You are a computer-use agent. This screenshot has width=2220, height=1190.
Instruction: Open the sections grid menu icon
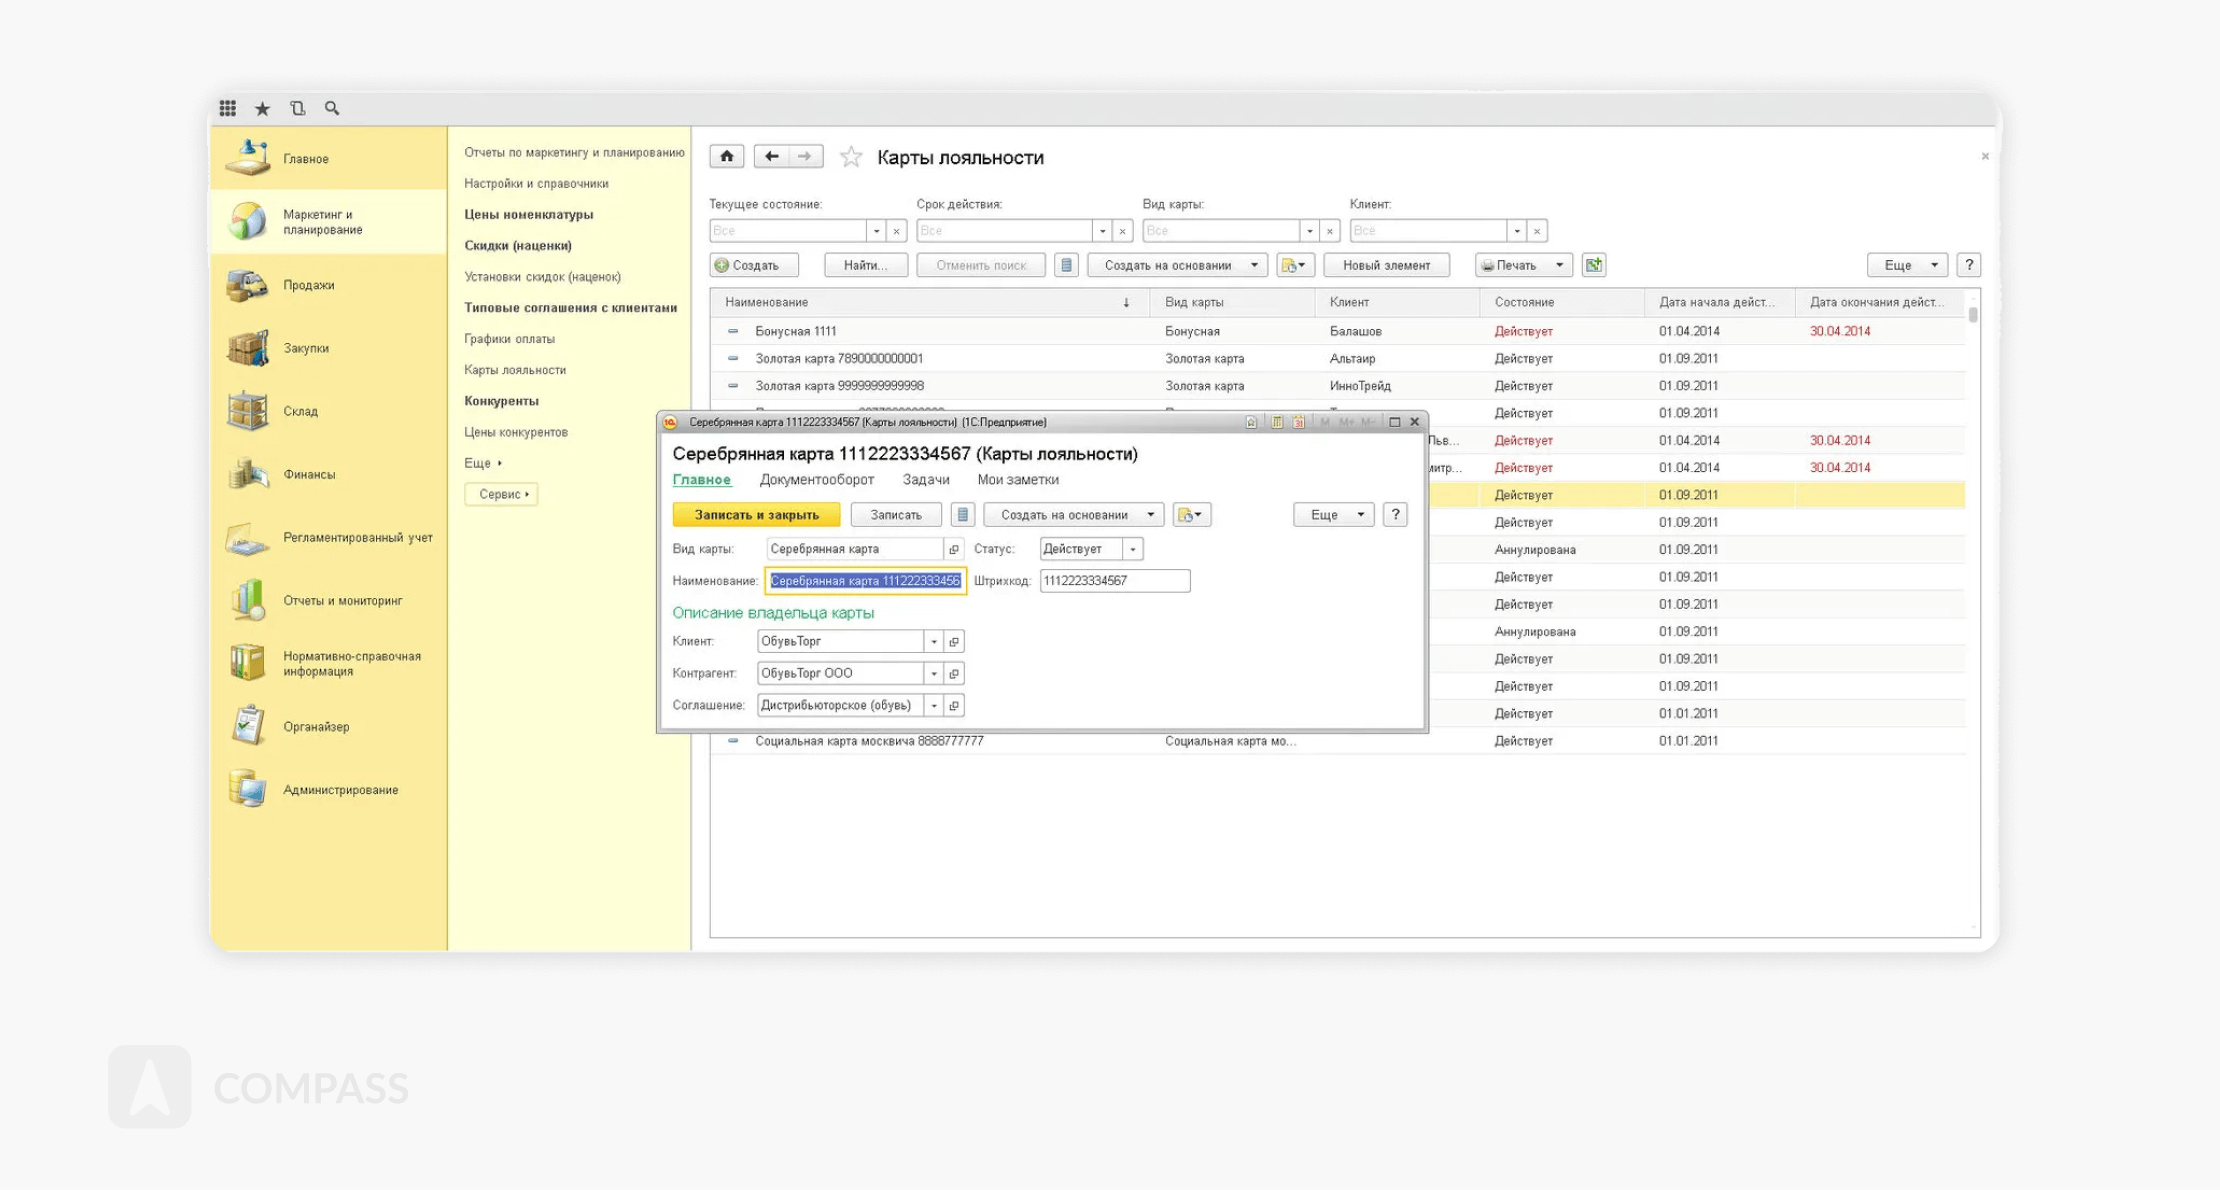point(228,108)
